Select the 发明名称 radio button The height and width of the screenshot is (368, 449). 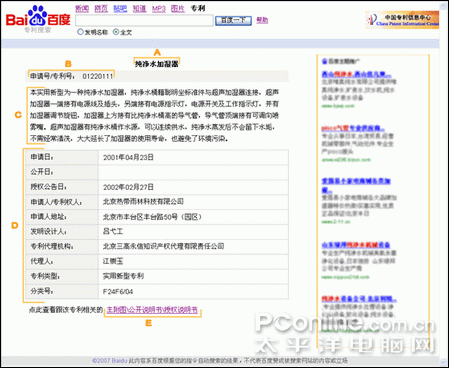(80, 32)
